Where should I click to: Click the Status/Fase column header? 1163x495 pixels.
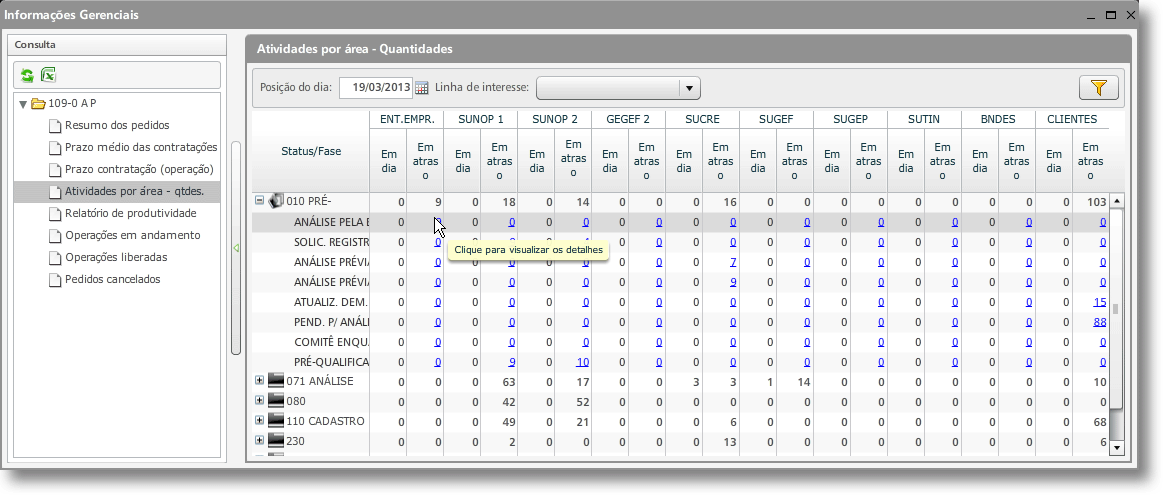click(x=311, y=151)
